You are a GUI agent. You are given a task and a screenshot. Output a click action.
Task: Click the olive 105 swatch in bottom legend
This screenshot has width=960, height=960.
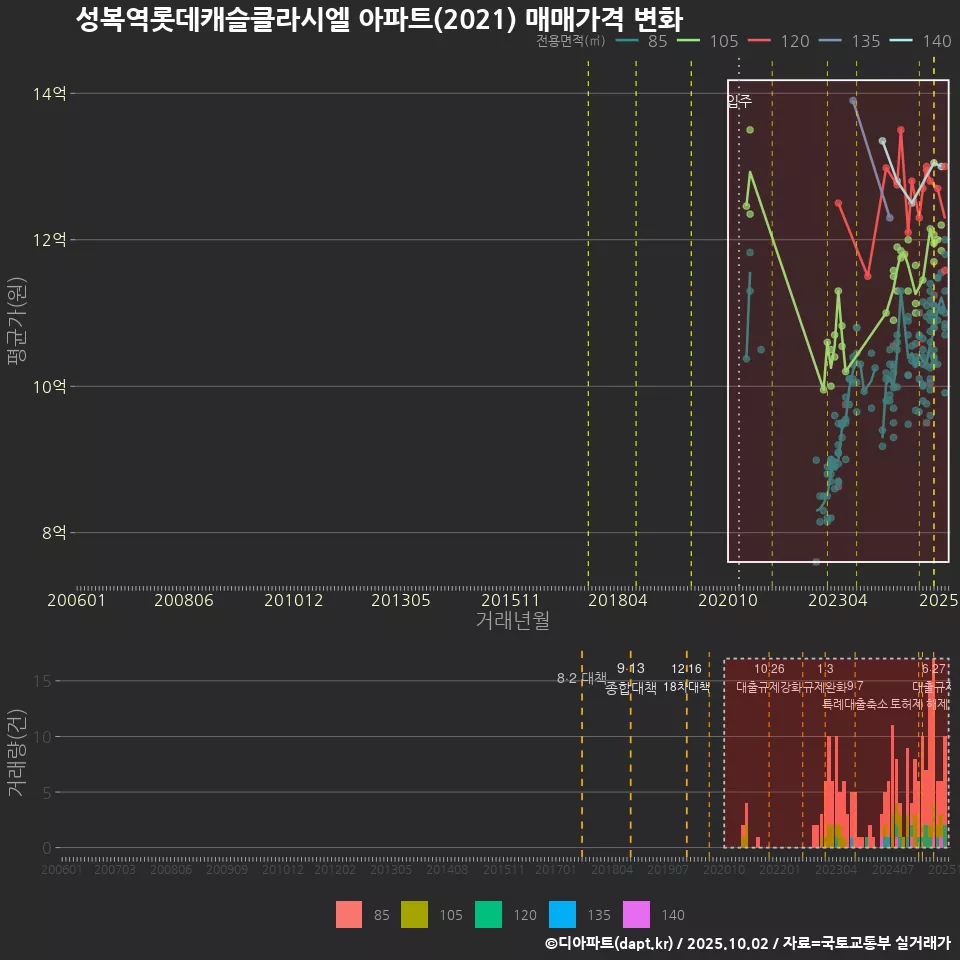(414, 915)
